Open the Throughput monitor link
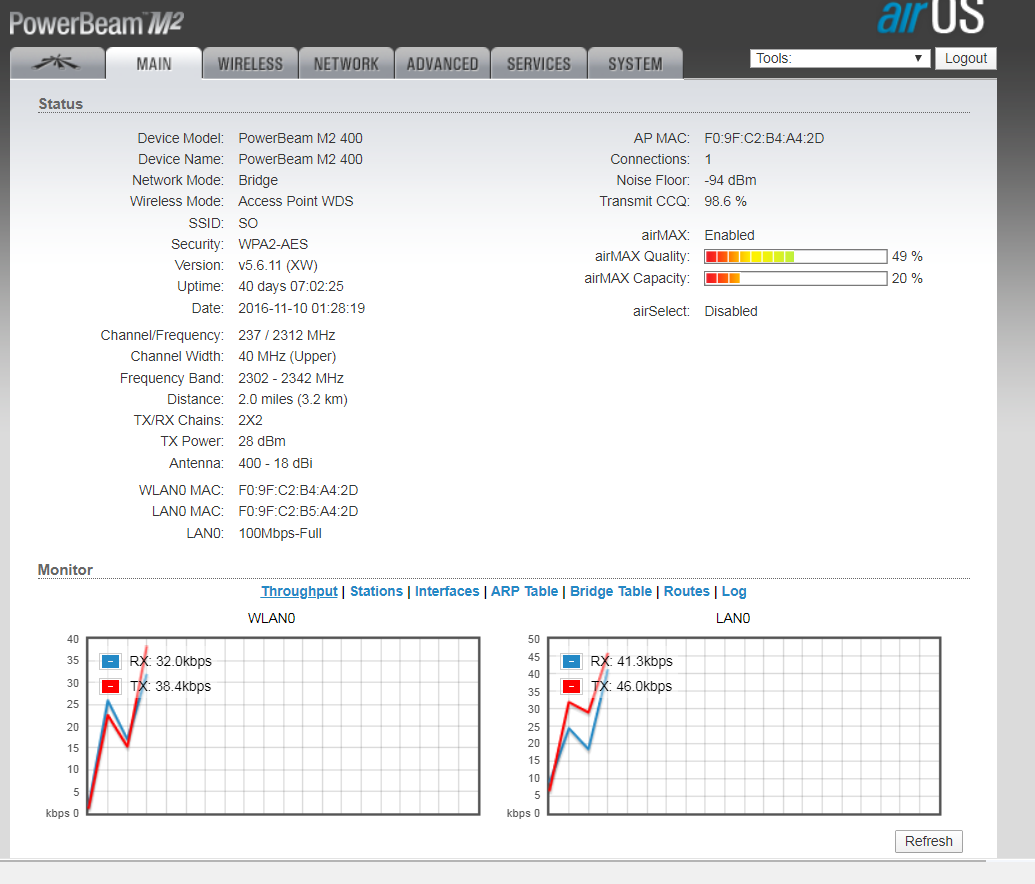Screen dimensions: 1035x884 [x=299, y=592]
